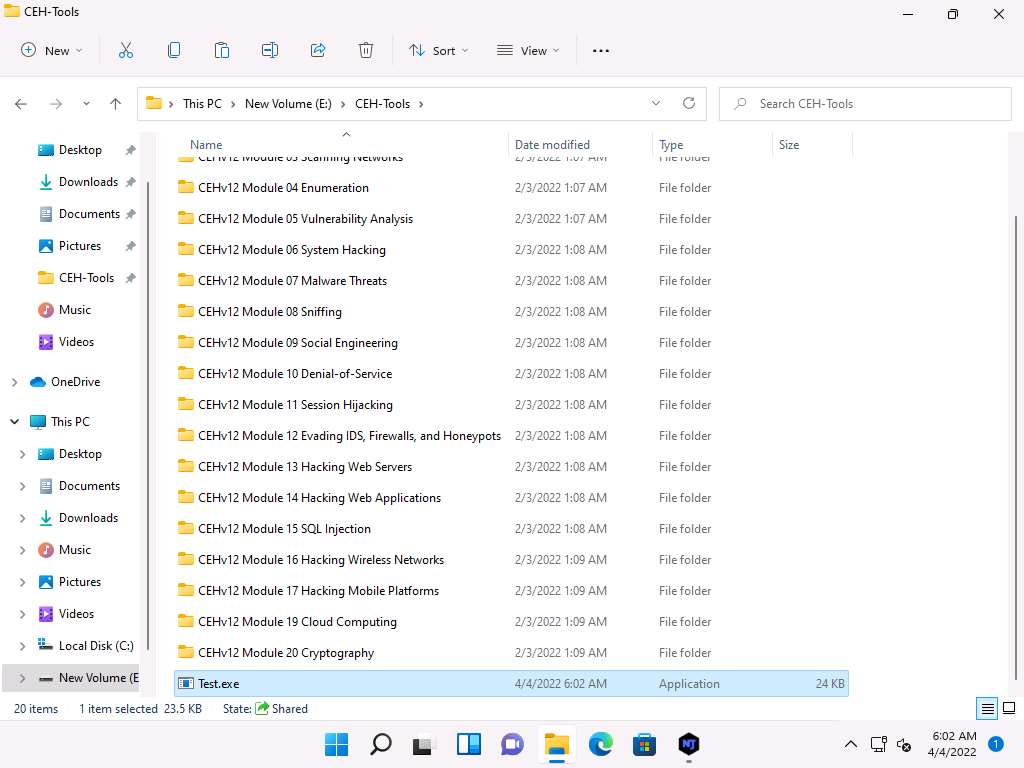
Task: Expand the OneDrive tree node
Action: pyautogui.click(x=14, y=382)
